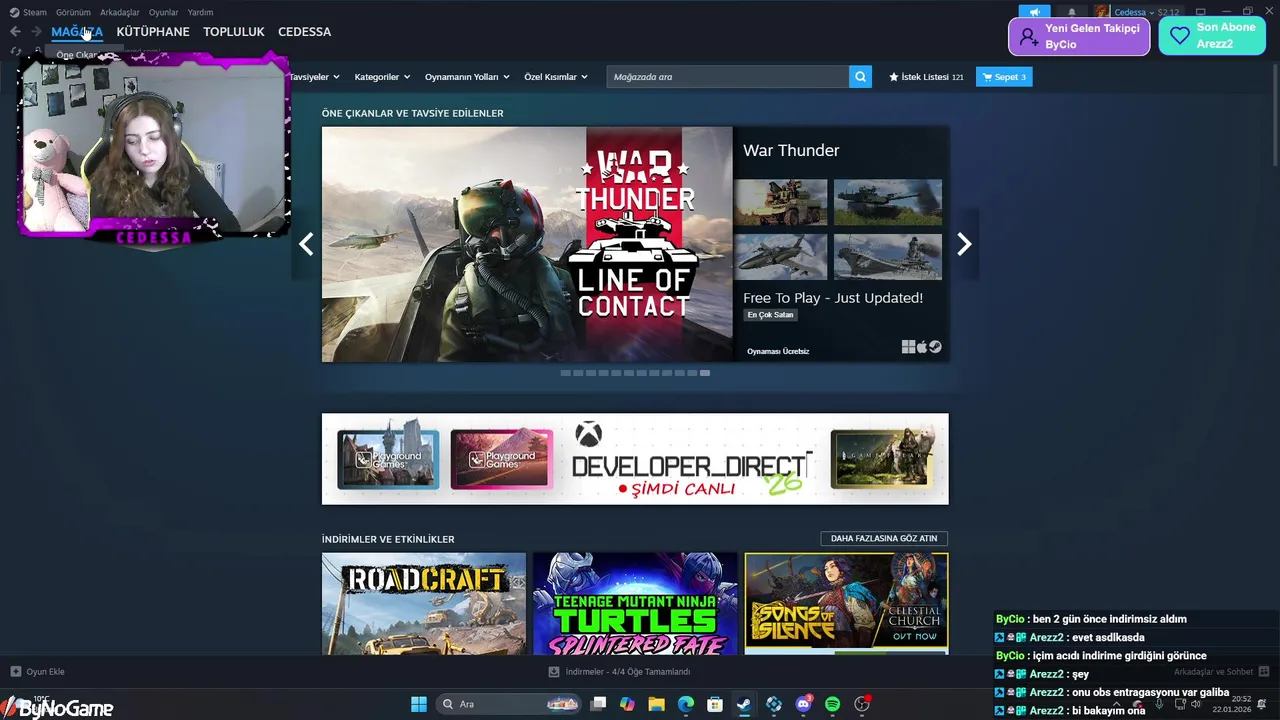Click the Windows platform icon on War Thunder
This screenshot has height=720, width=1280.
(908, 347)
